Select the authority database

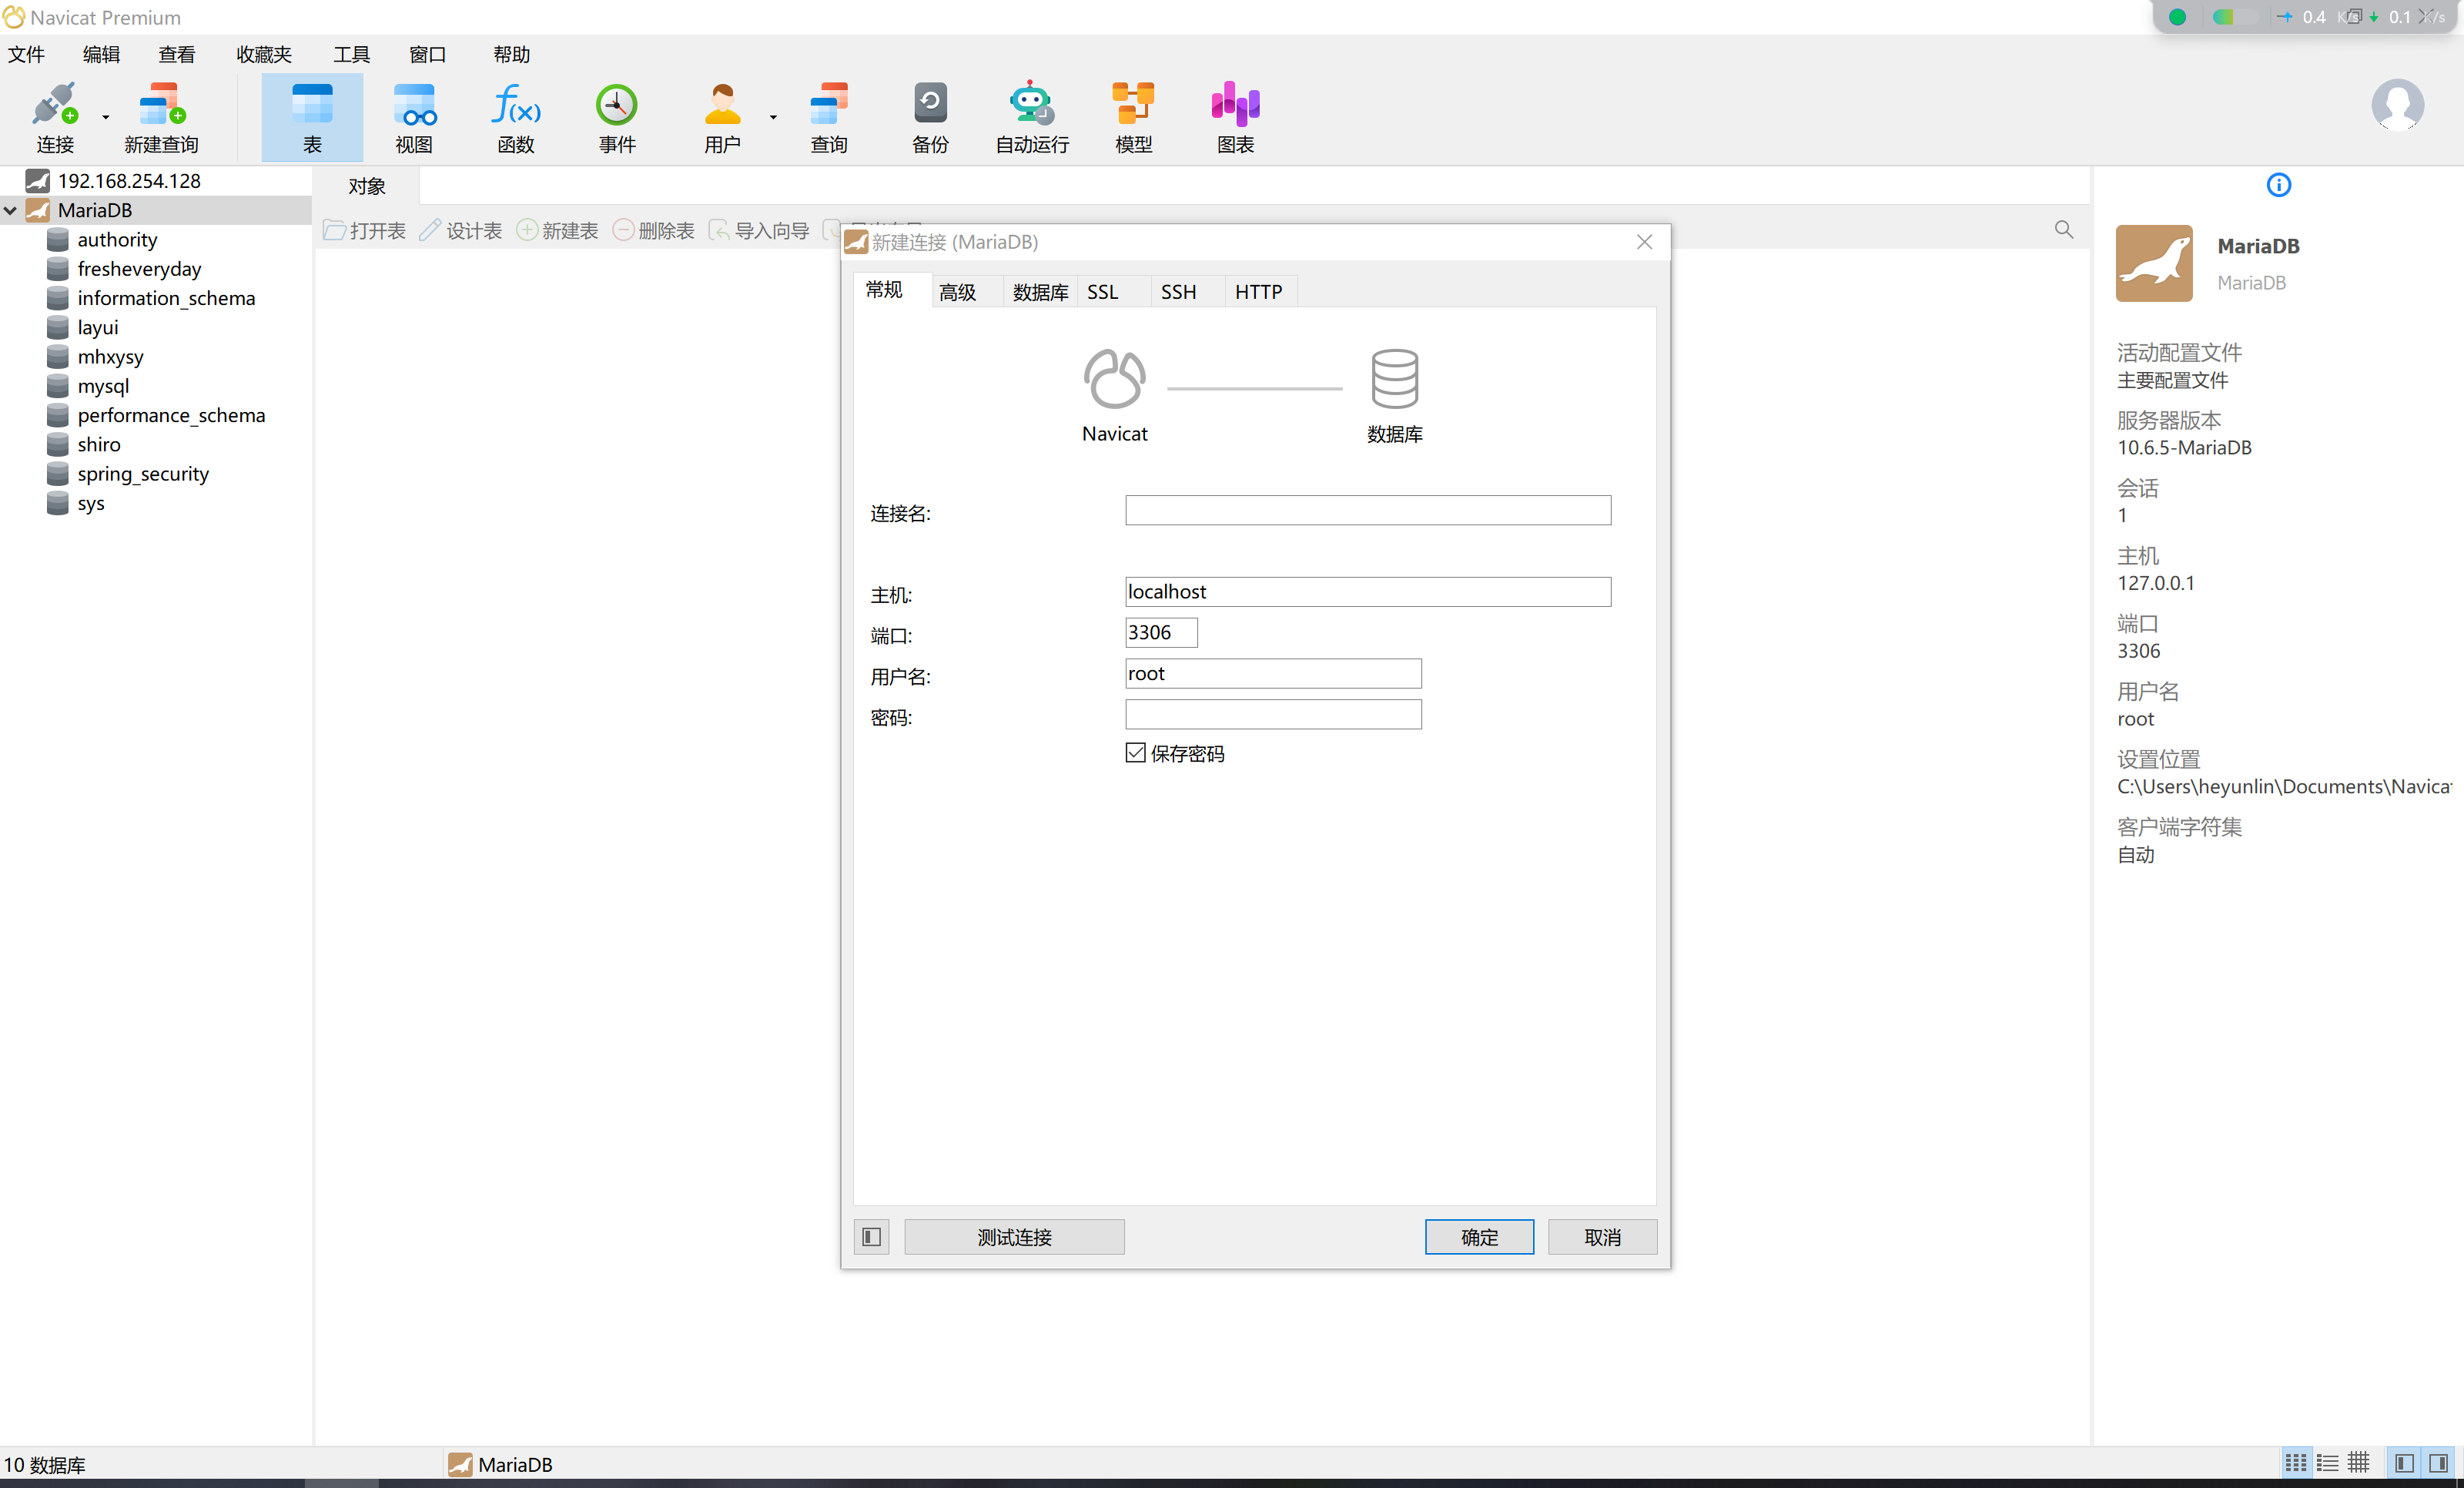coord(117,240)
